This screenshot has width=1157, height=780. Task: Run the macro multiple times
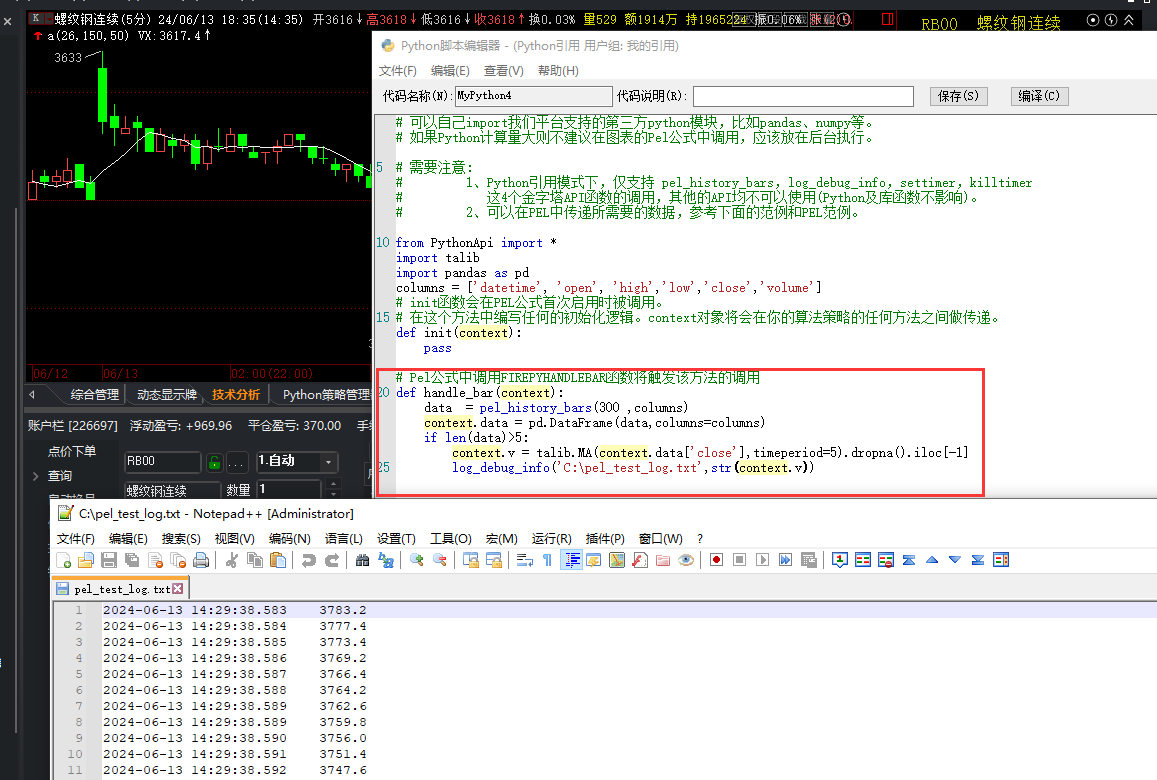click(x=785, y=560)
